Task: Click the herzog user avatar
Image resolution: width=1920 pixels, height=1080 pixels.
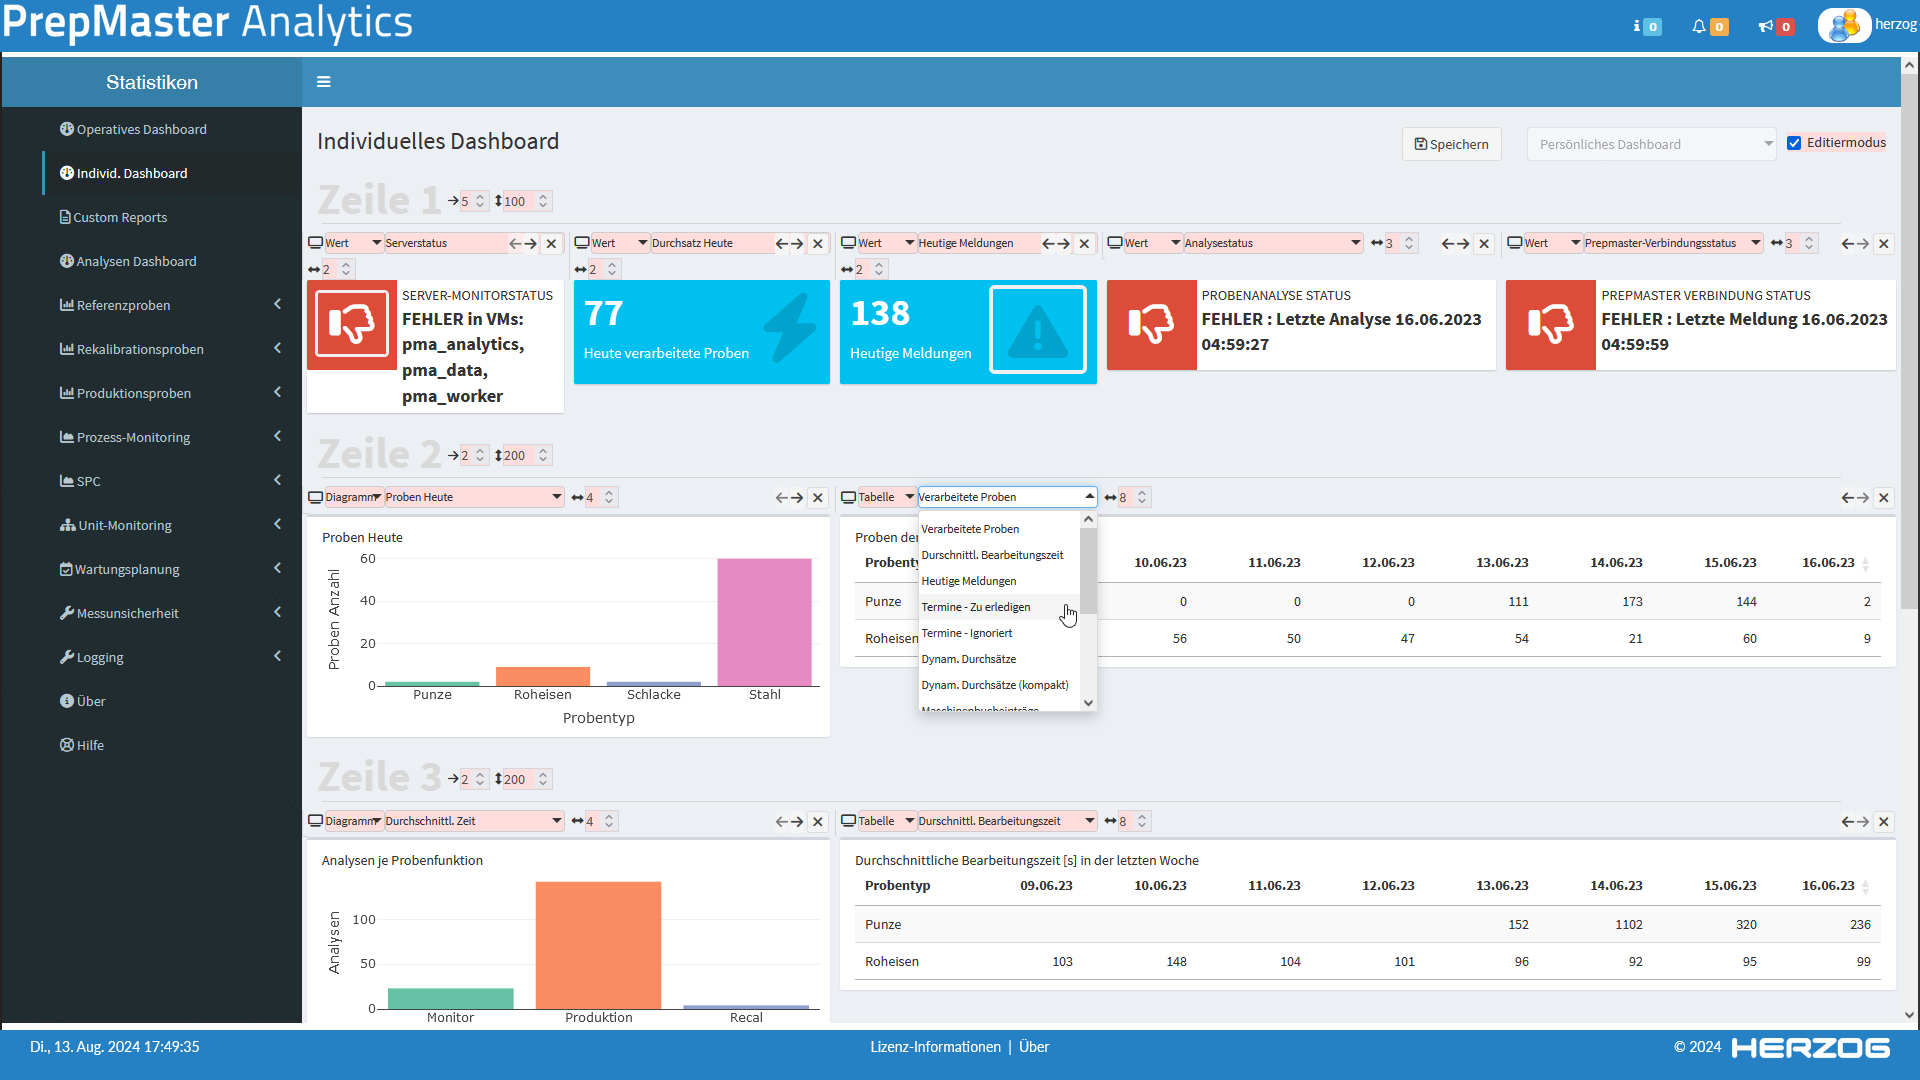Action: point(1844,25)
